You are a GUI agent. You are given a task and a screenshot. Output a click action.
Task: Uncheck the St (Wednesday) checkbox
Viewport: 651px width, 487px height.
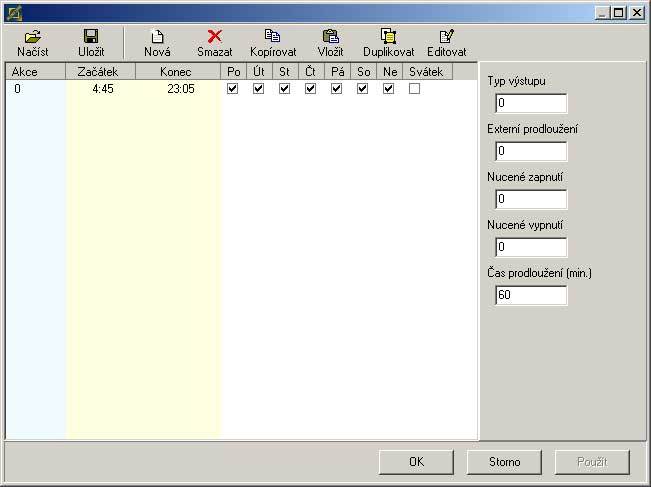tap(284, 88)
